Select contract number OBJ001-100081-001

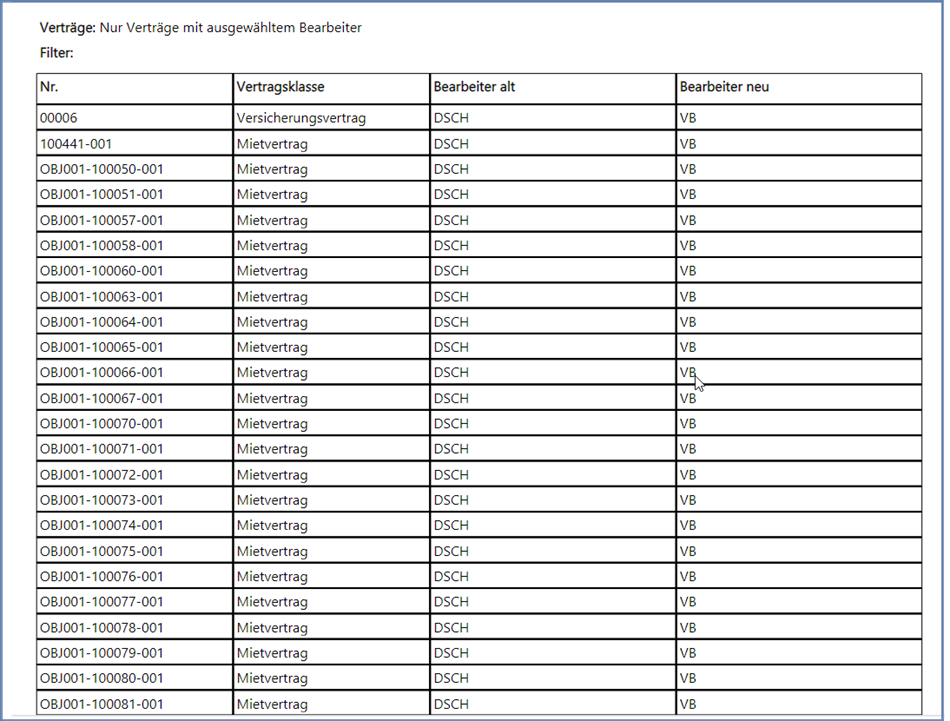click(x=101, y=704)
